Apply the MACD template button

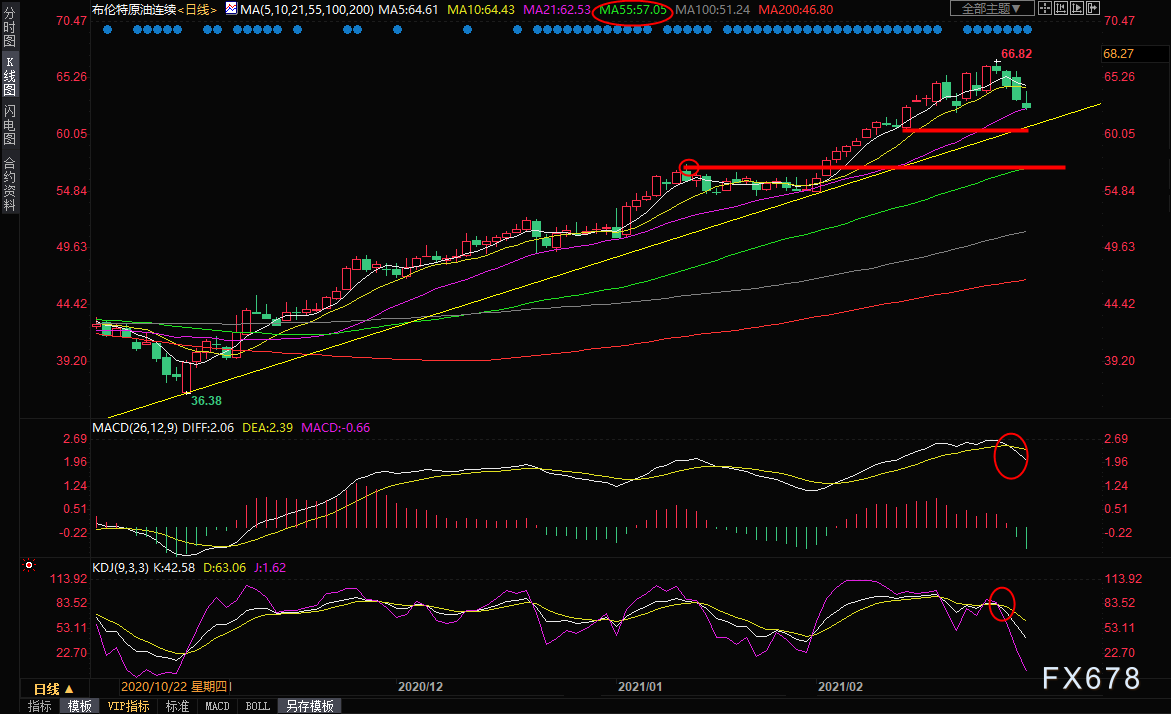pos(217,706)
